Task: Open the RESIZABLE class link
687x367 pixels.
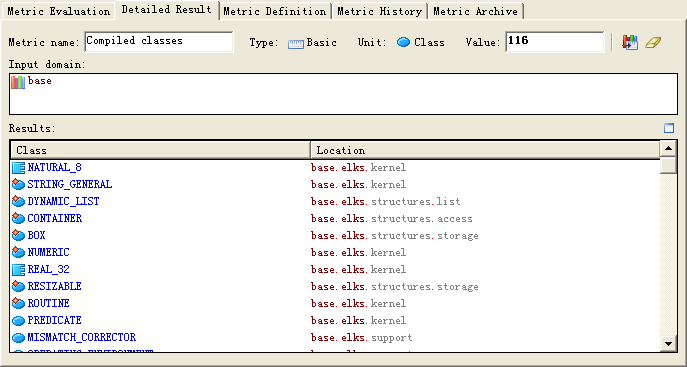Action: 54,286
